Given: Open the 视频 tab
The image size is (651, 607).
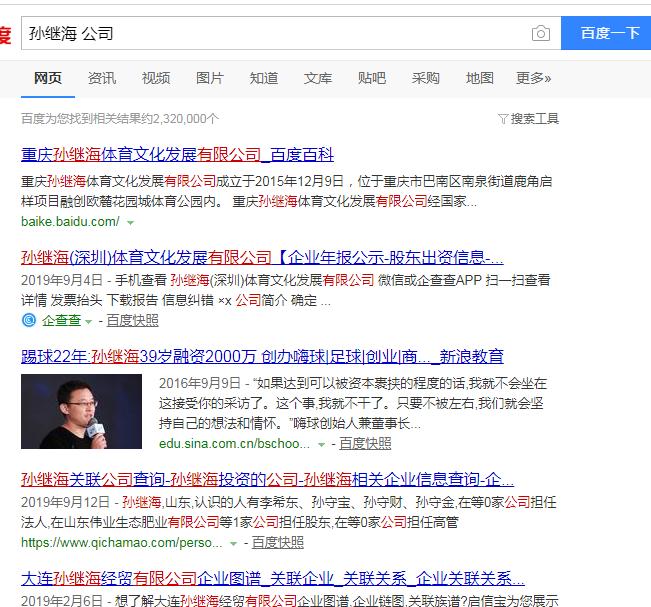Looking at the screenshot, I should click(x=156, y=78).
